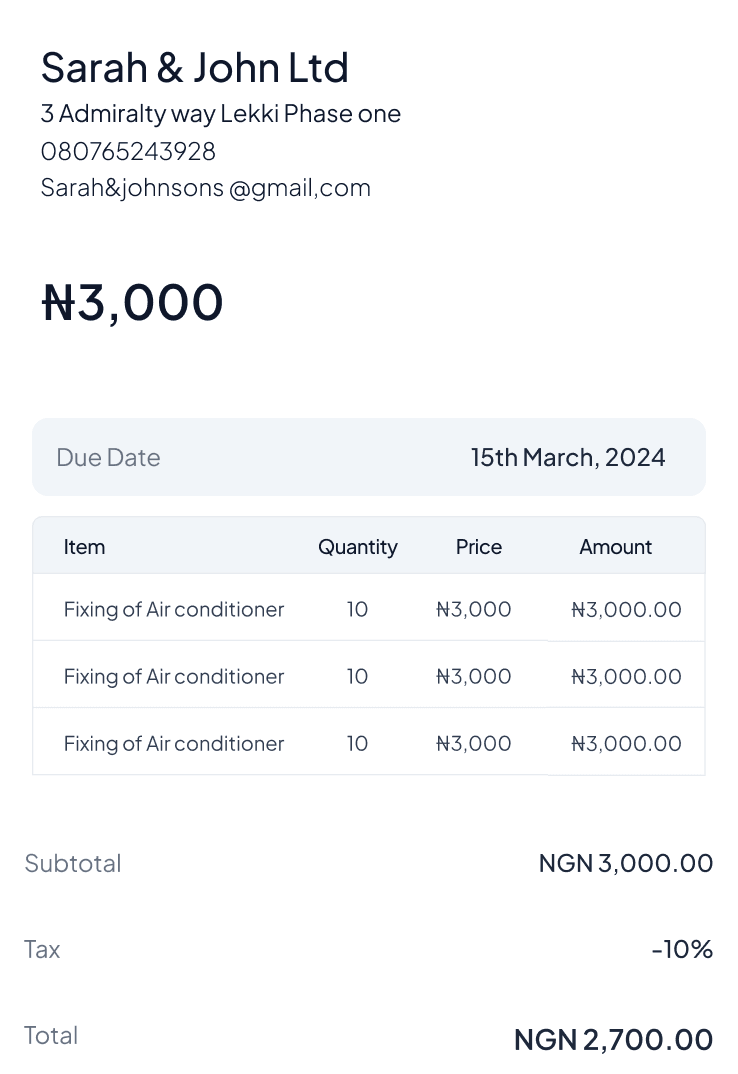The height and width of the screenshot is (1074, 738).
Task: Click the Subtotal label
Action: pos(73,863)
